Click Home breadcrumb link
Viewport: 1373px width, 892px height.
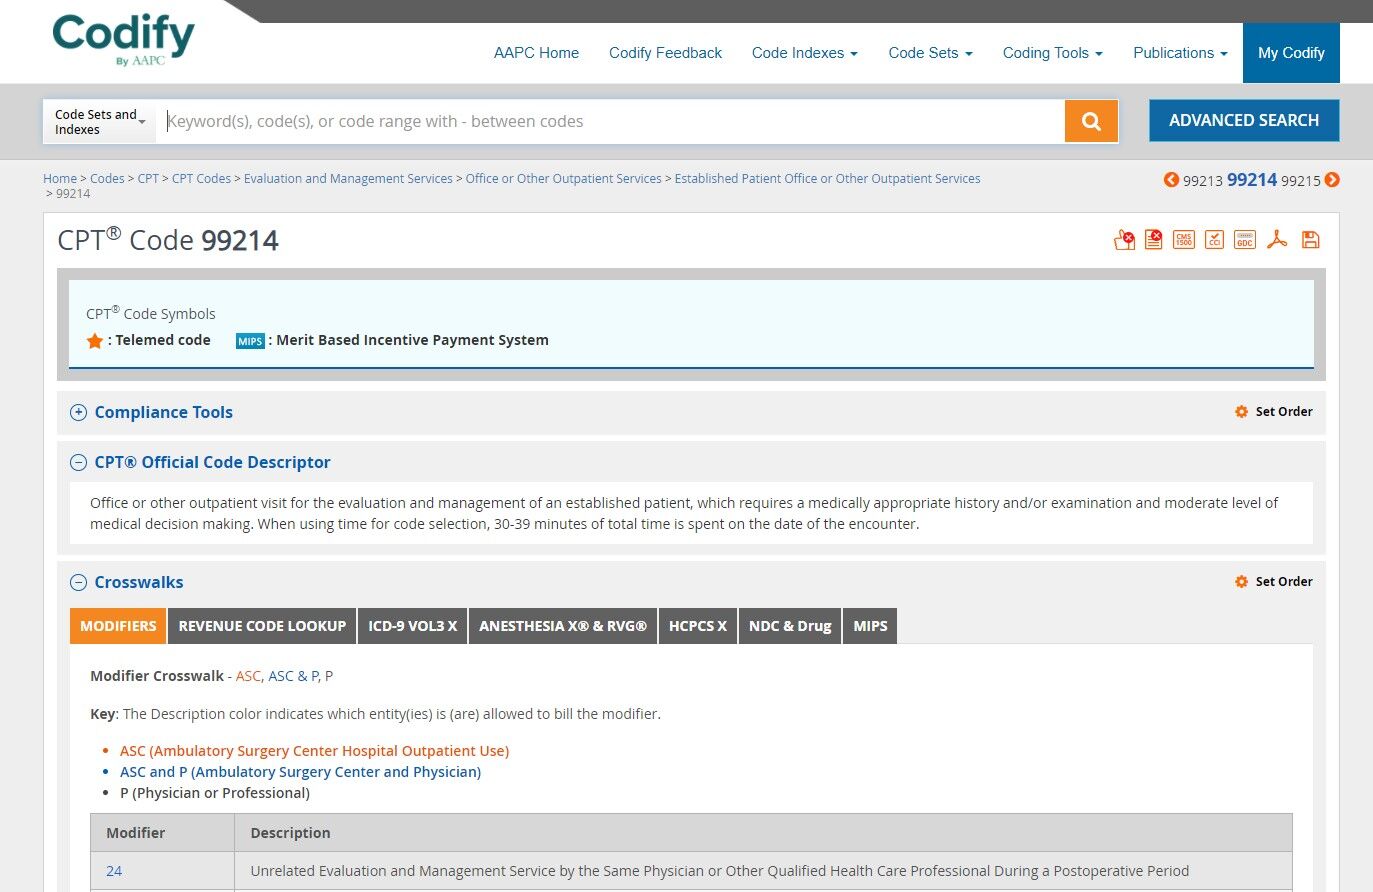click(x=60, y=178)
